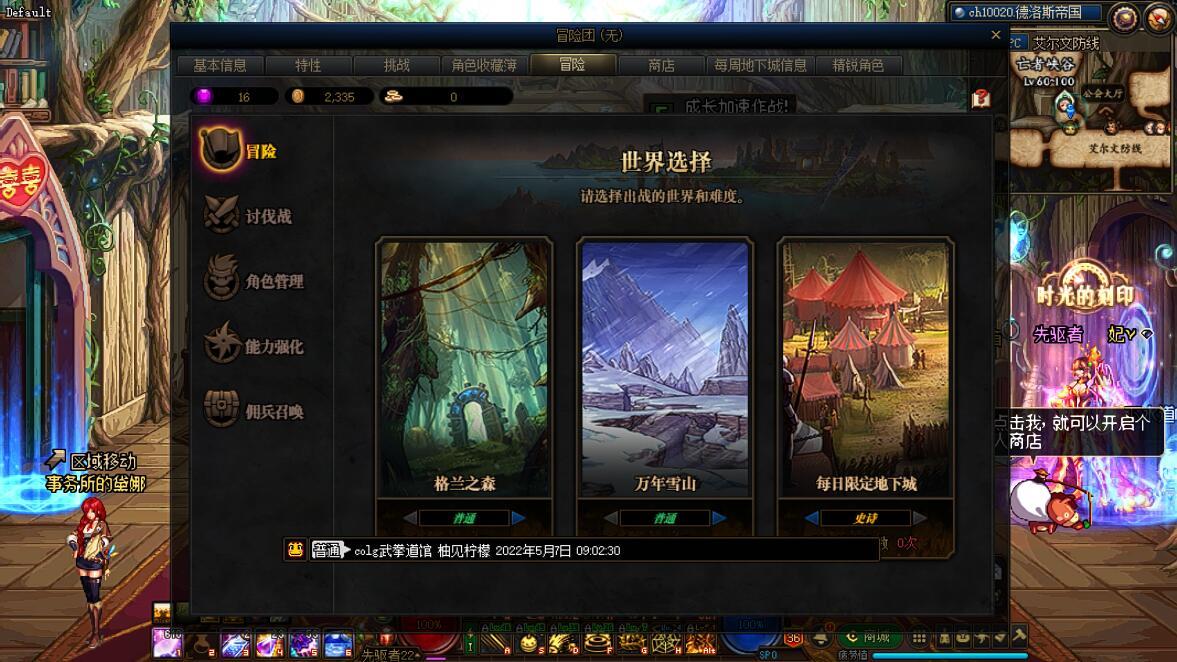Open the 时光的刻印 event banner
Viewport: 1177px width, 662px height.
pyautogui.click(x=1085, y=294)
